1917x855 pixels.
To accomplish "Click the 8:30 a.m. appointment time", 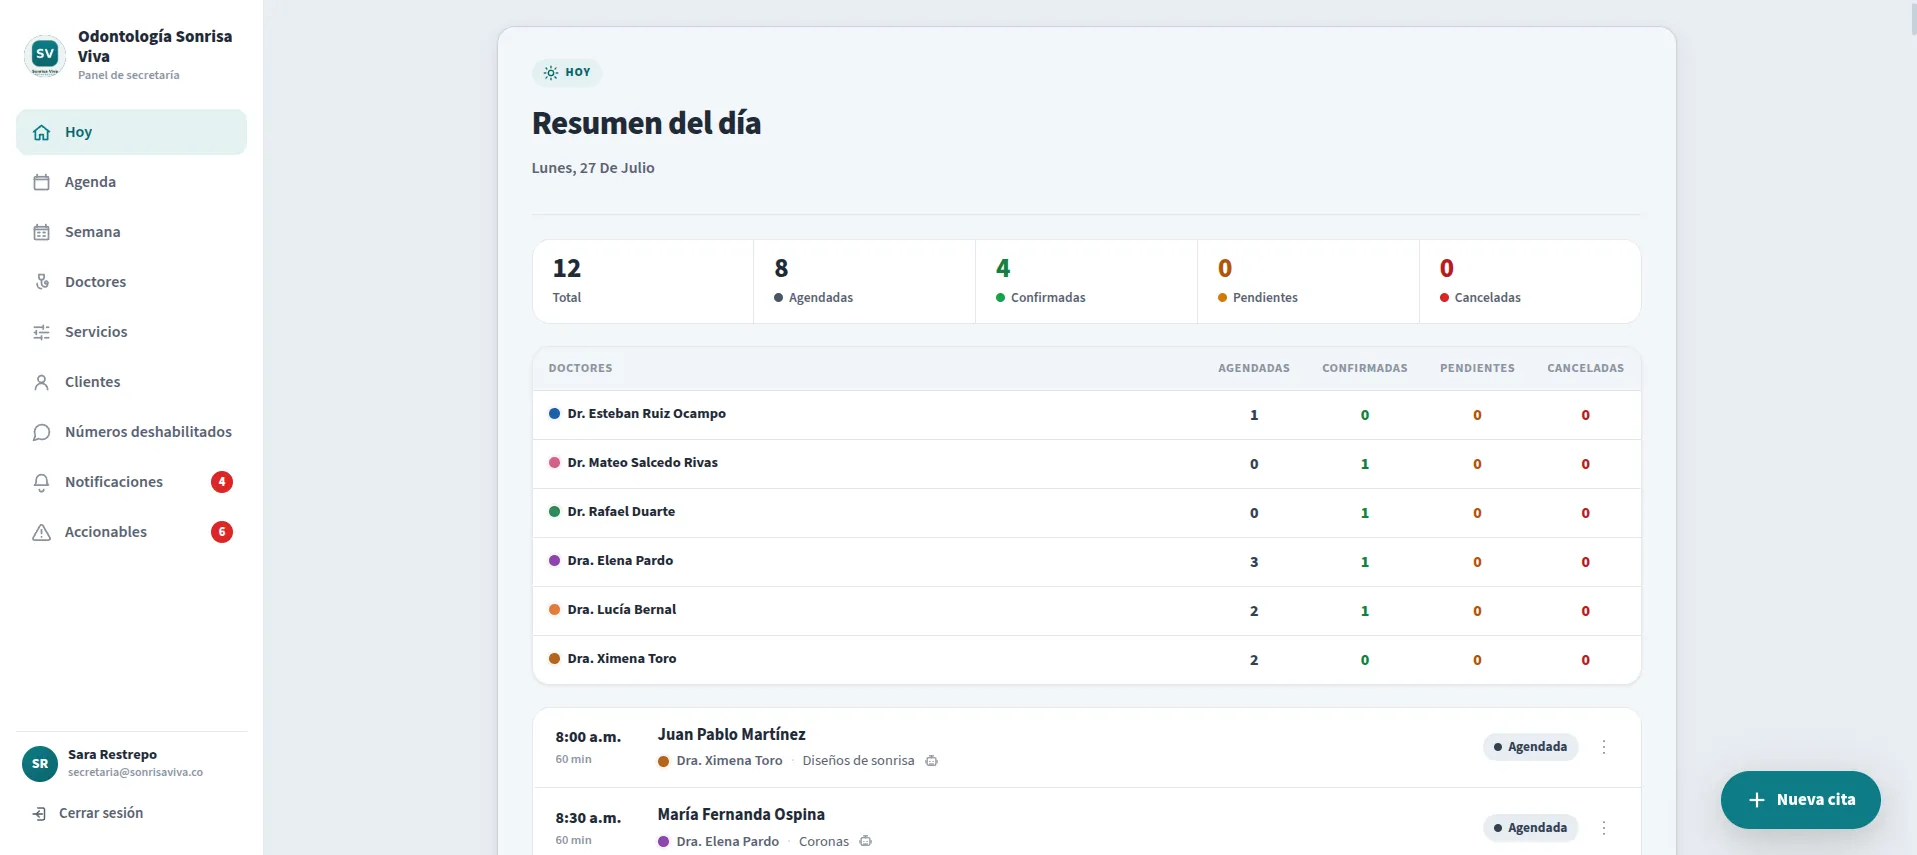I will coord(588,818).
